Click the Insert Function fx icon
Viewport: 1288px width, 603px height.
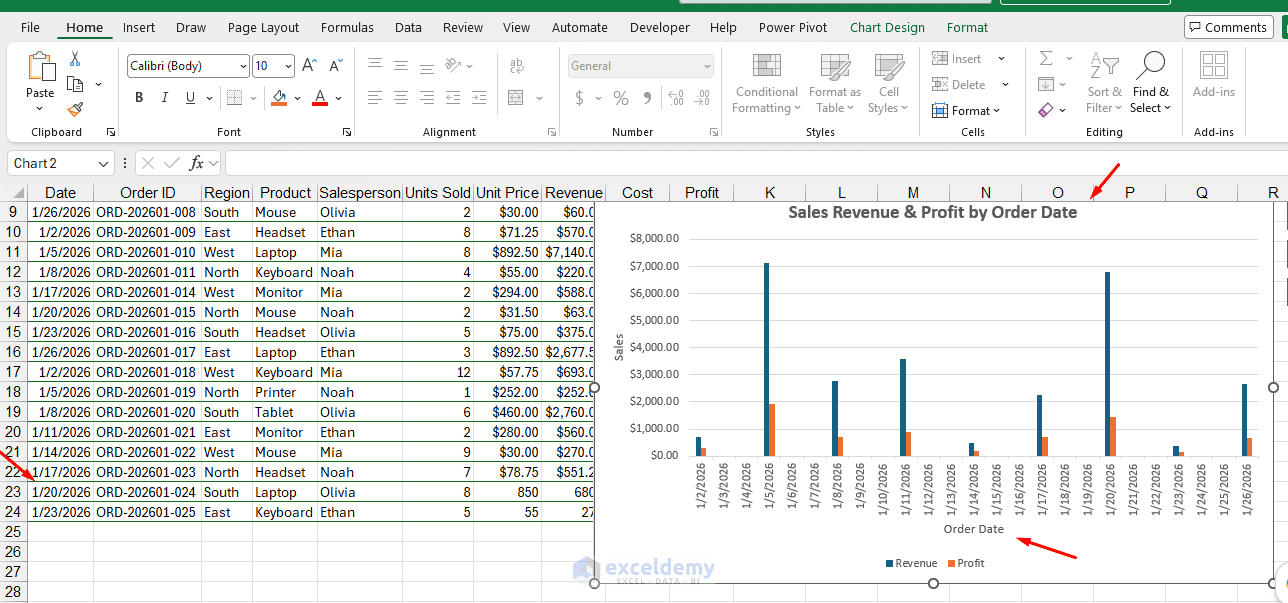[197, 163]
